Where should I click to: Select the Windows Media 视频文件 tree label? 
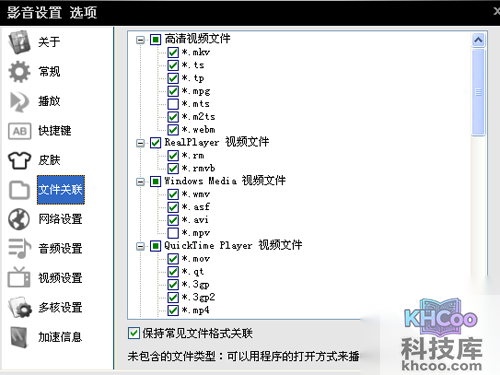pos(225,181)
